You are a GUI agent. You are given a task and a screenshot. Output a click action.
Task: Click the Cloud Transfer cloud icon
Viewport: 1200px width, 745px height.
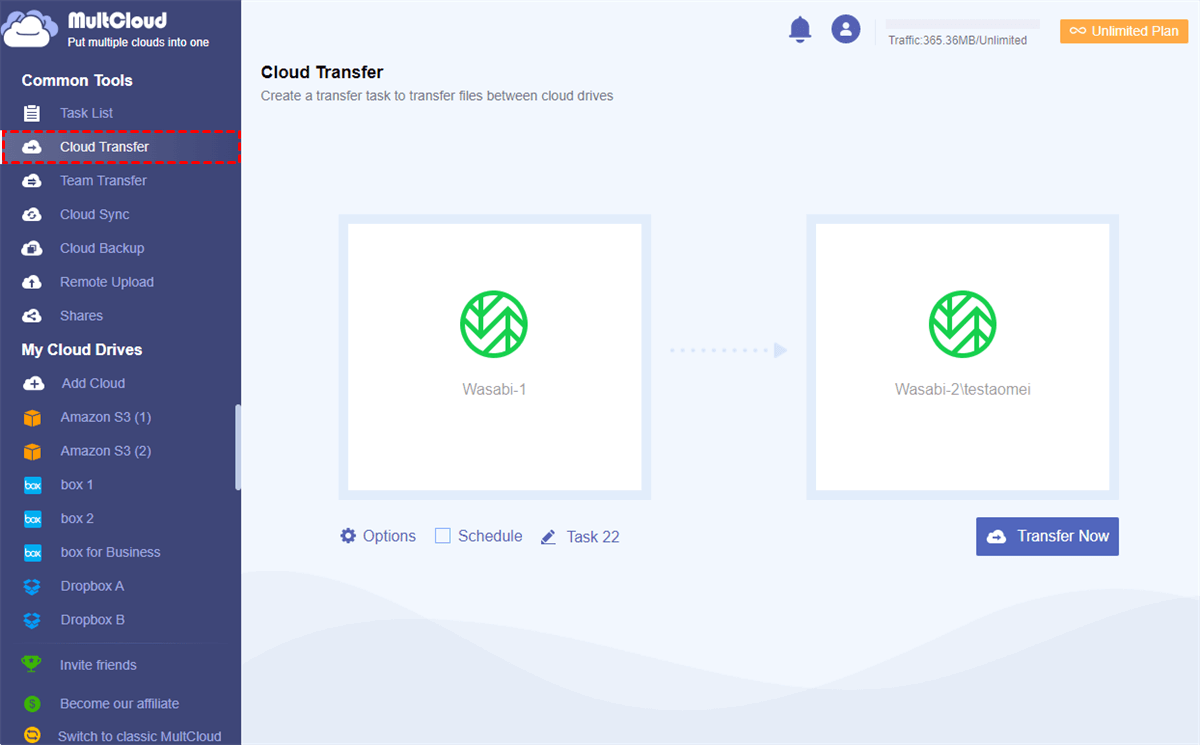pyautogui.click(x=32, y=147)
